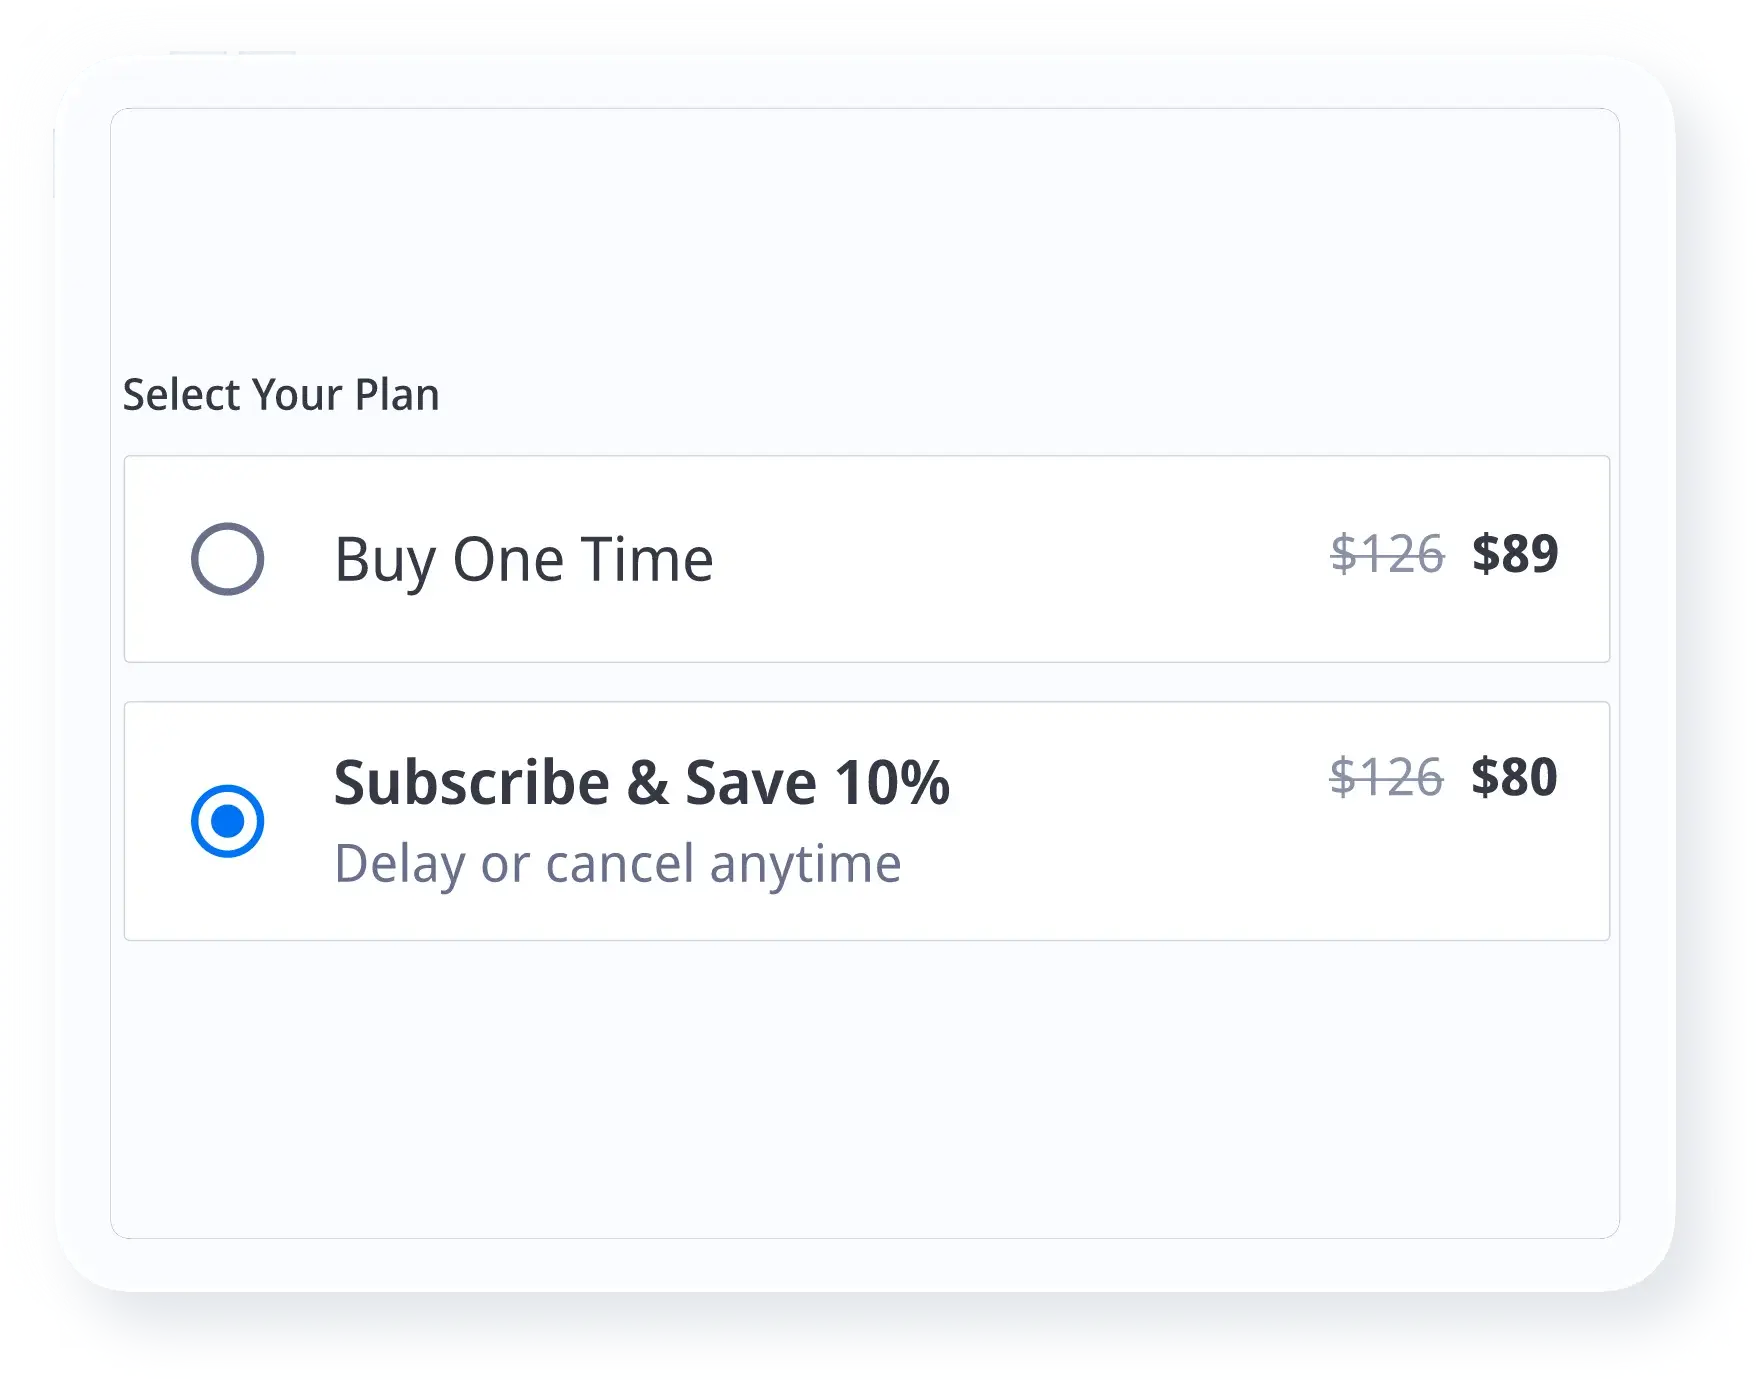
Task: Click crossed-out $126 in Subscribe row
Action: click(1386, 777)
